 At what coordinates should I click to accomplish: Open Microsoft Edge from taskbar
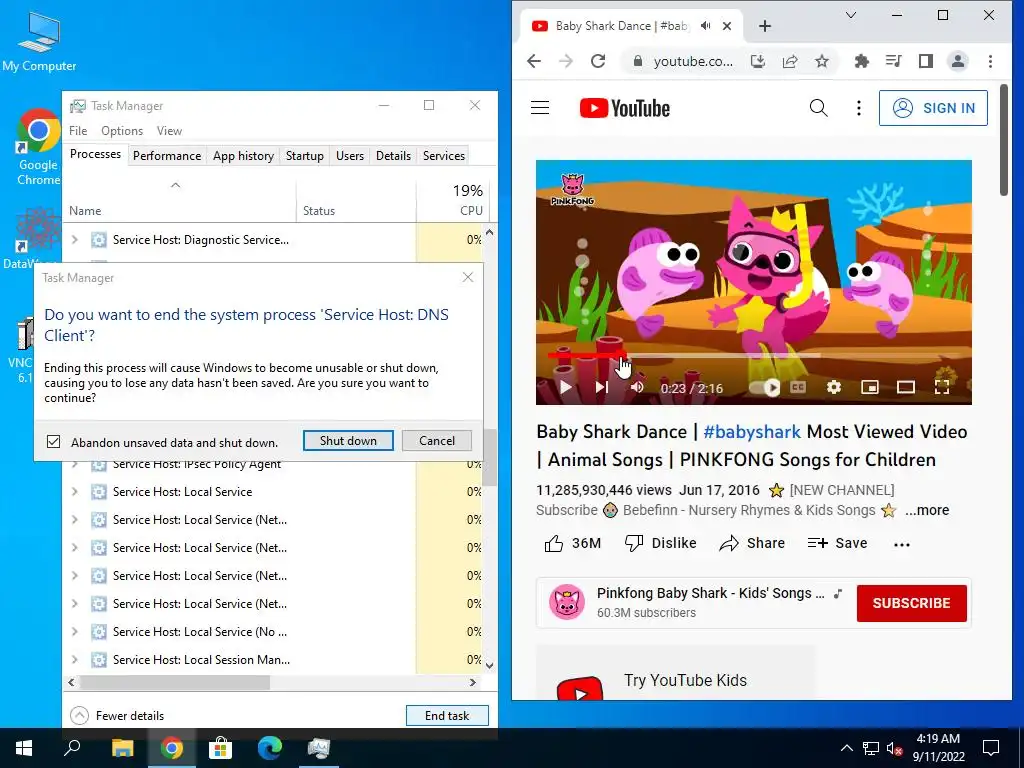pyautogui.click(x=269, y=748)
